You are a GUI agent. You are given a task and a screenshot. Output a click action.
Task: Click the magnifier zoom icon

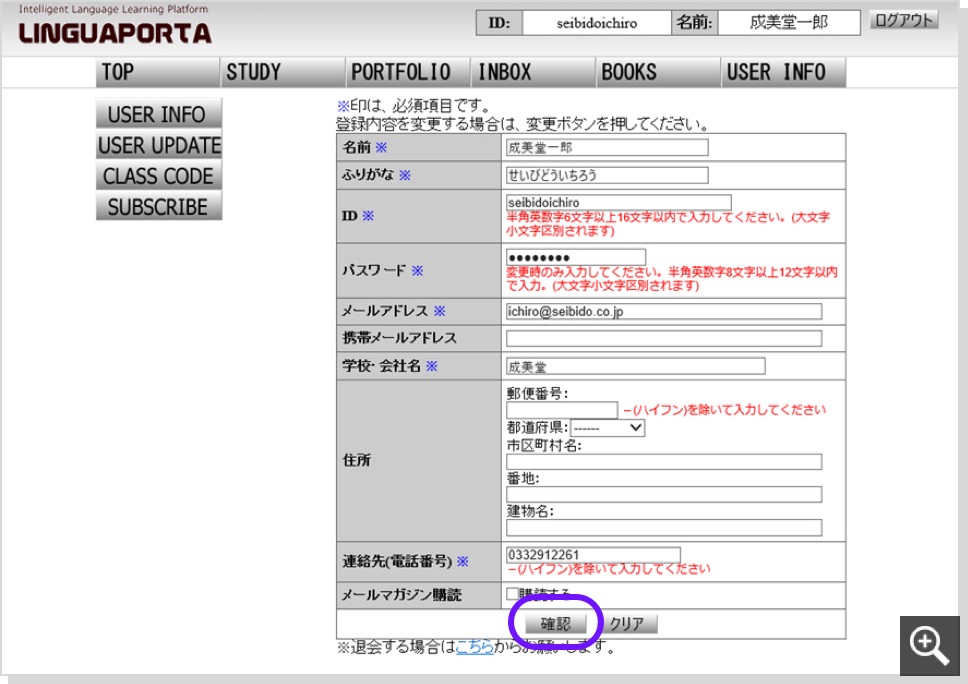click(x=931, y=646)
